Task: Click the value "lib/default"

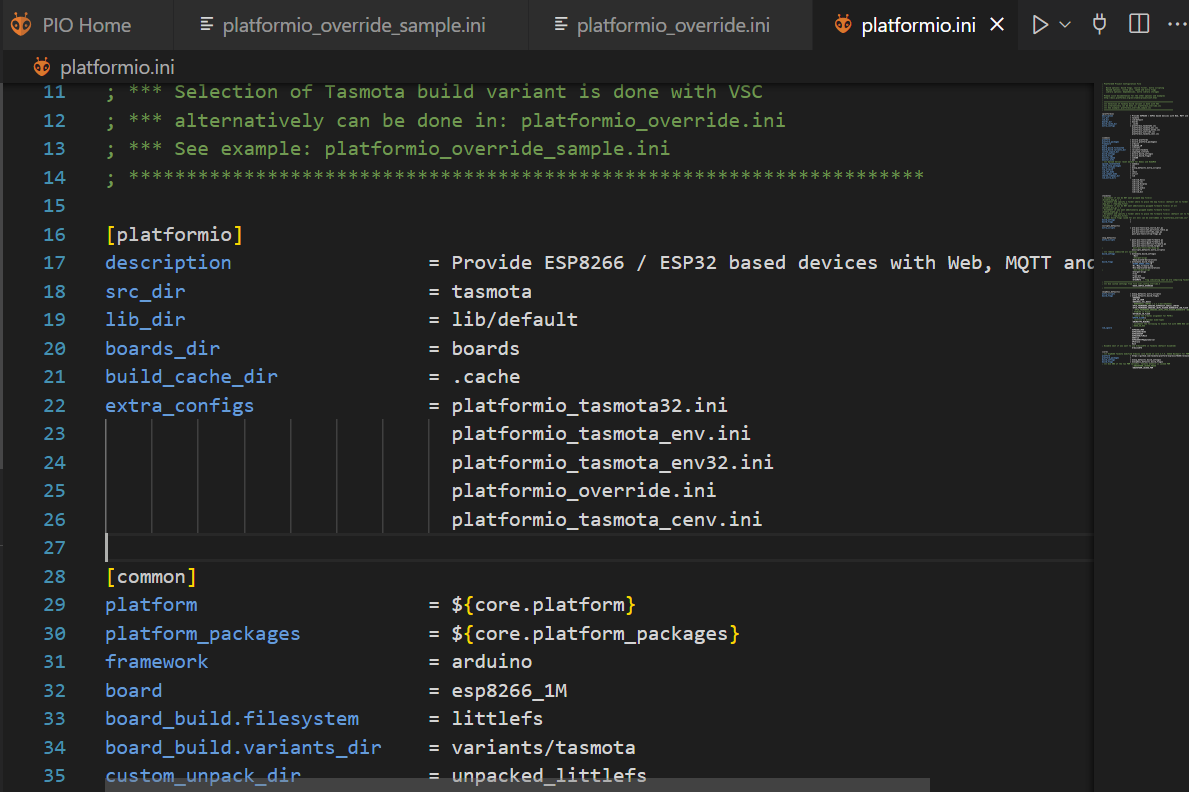Action: point(515,319)
